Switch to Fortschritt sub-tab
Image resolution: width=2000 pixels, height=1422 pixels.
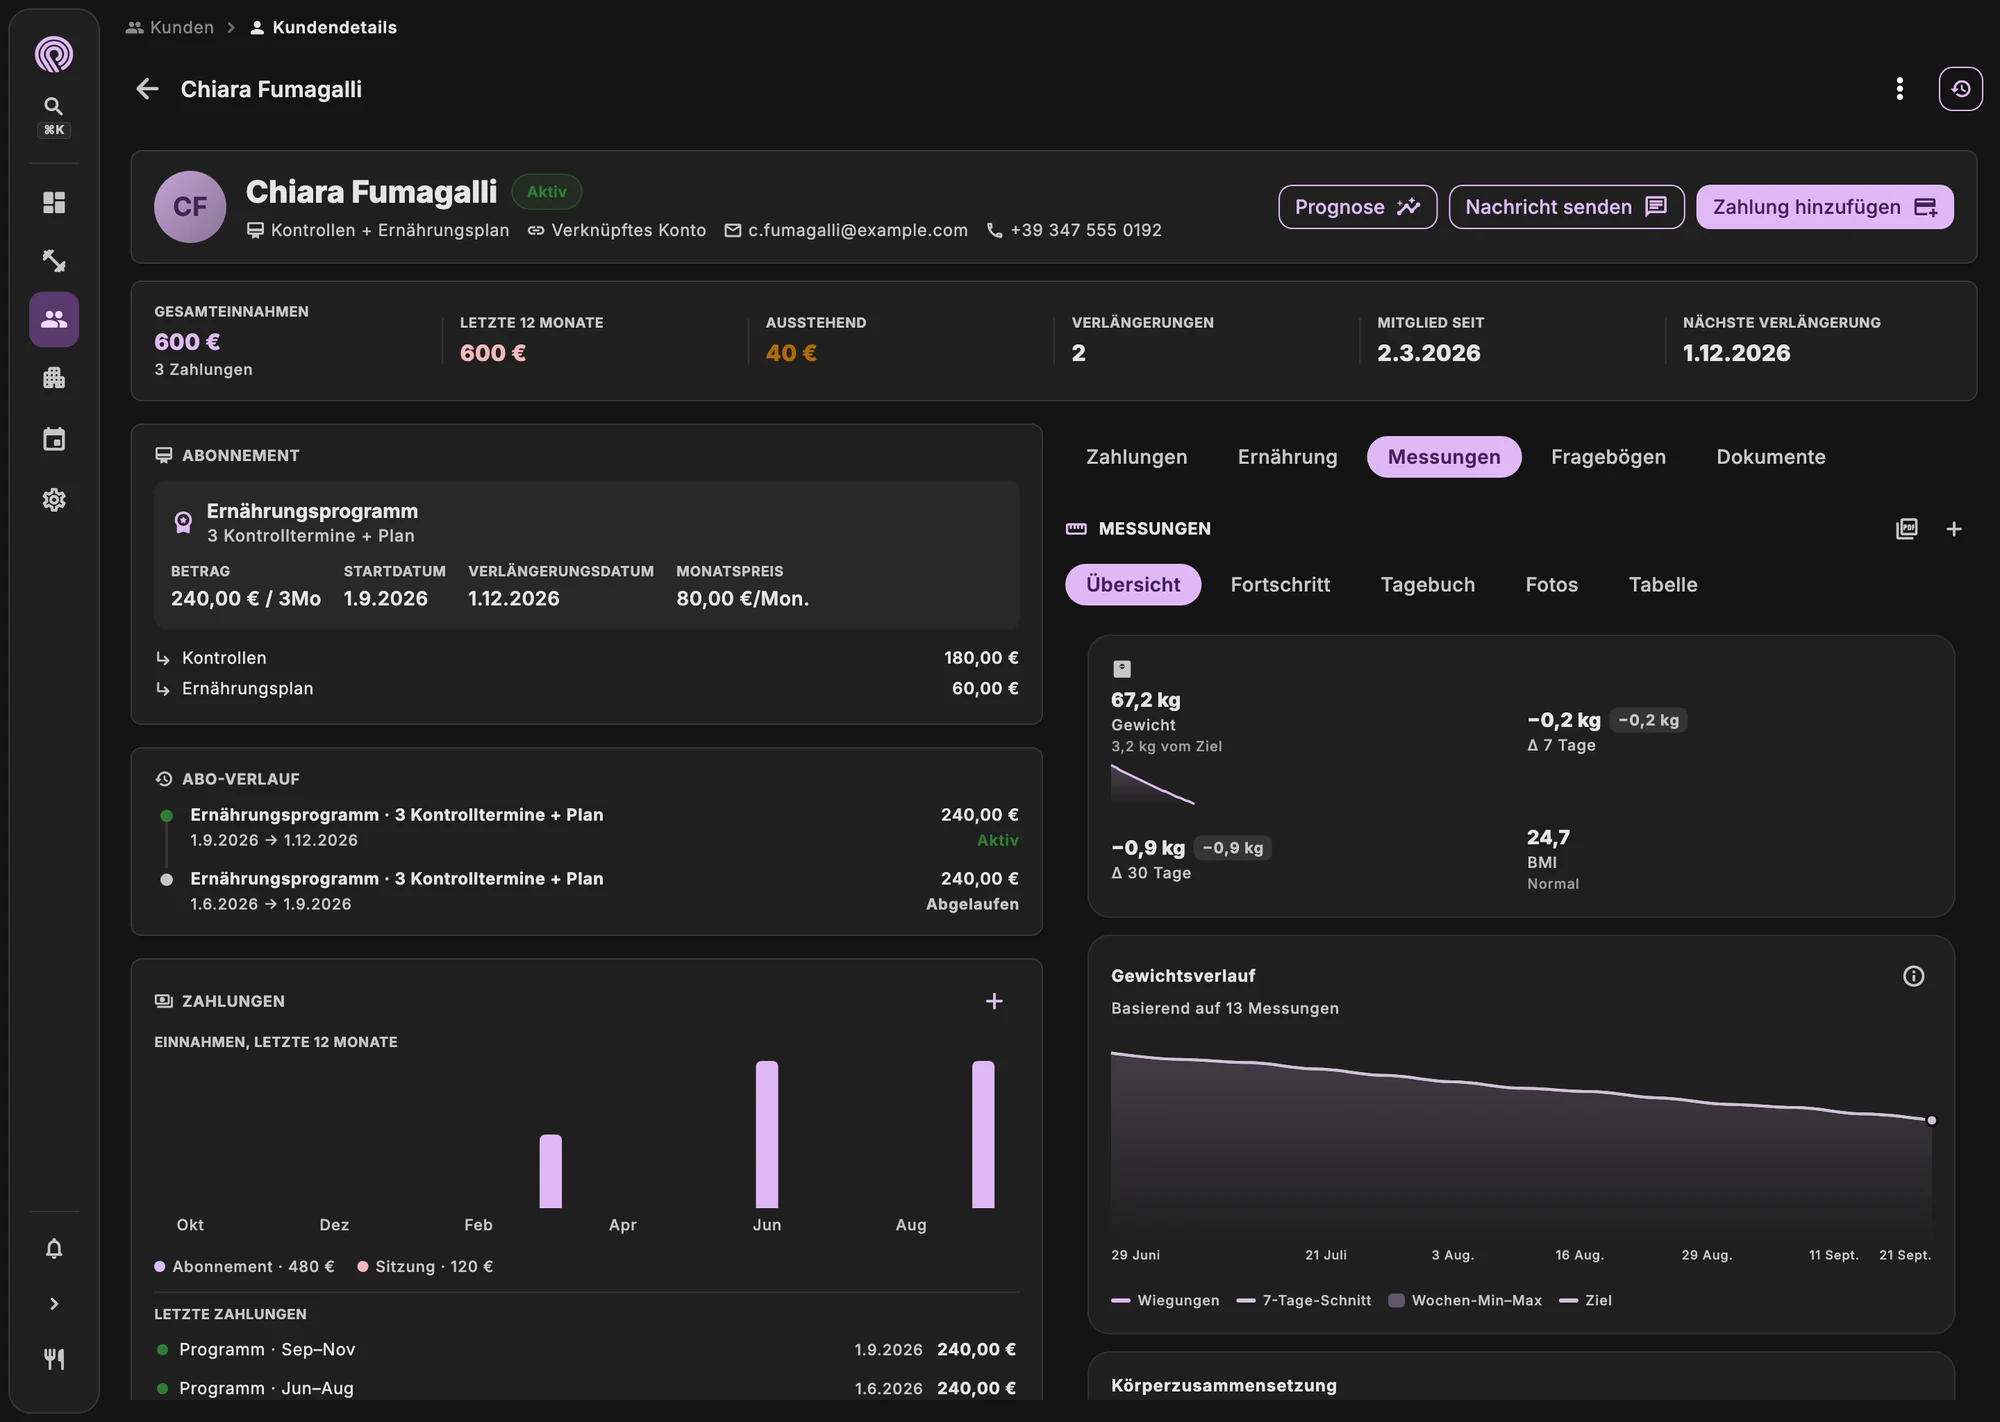point(1280,585)
